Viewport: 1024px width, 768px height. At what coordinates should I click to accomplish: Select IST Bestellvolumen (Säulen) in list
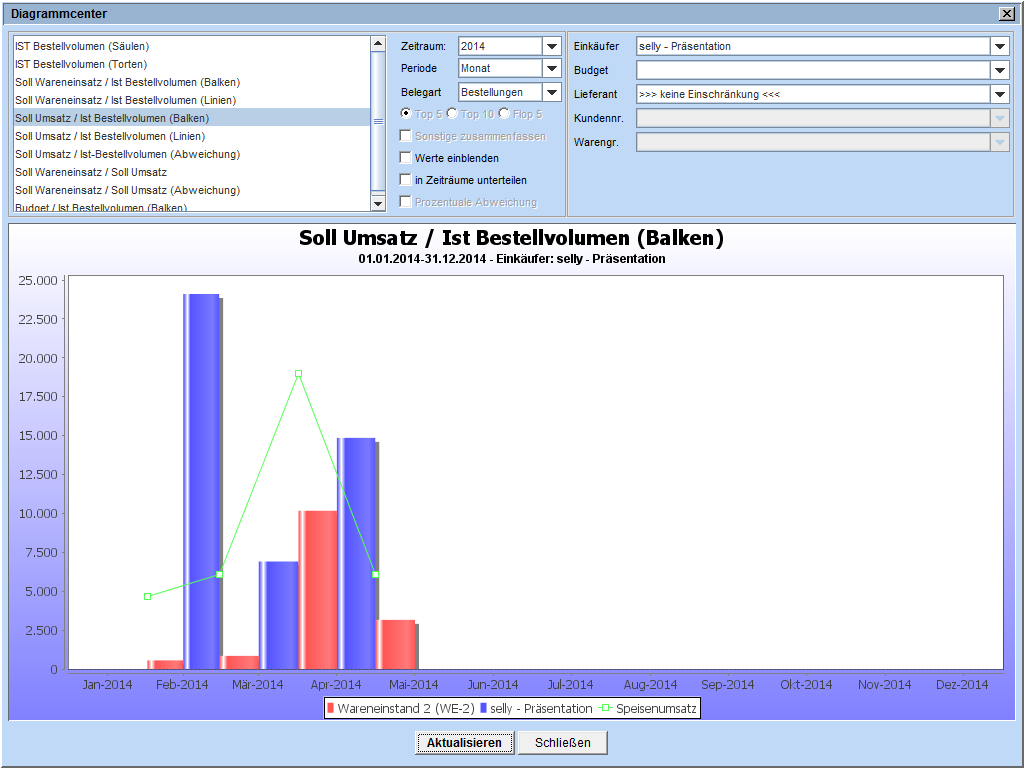point(82,46)
